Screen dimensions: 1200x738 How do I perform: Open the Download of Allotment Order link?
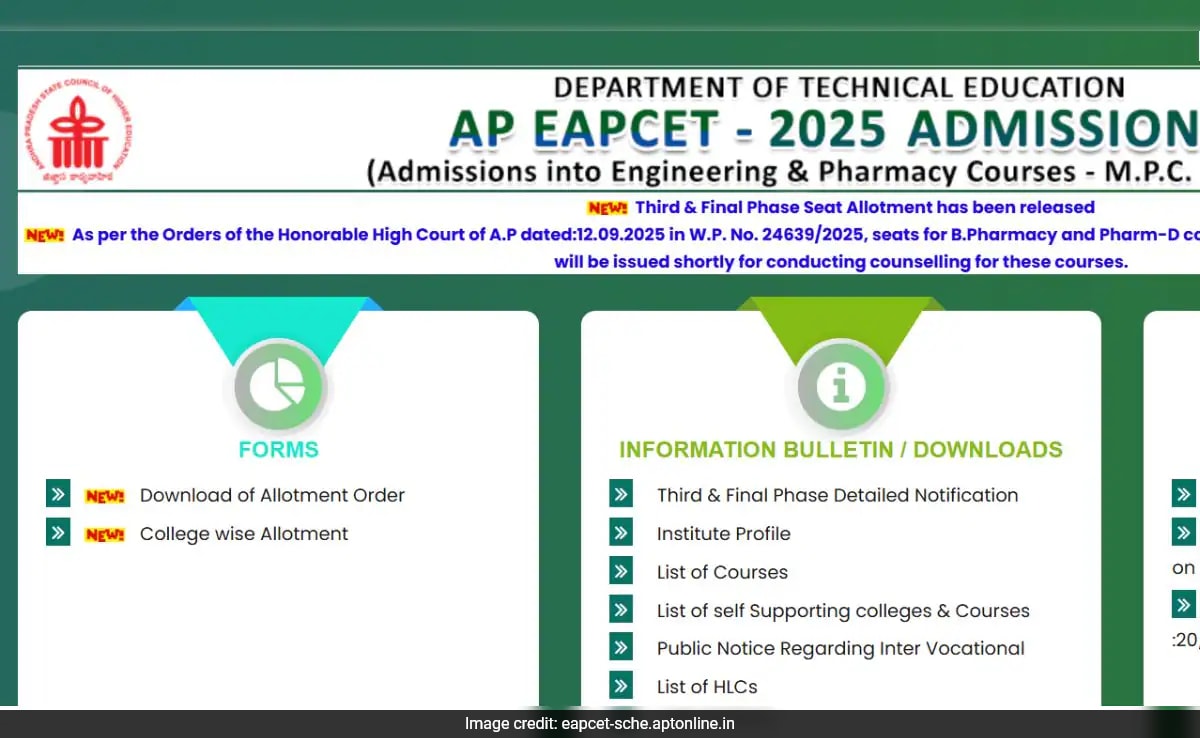[x=273, y=494]
